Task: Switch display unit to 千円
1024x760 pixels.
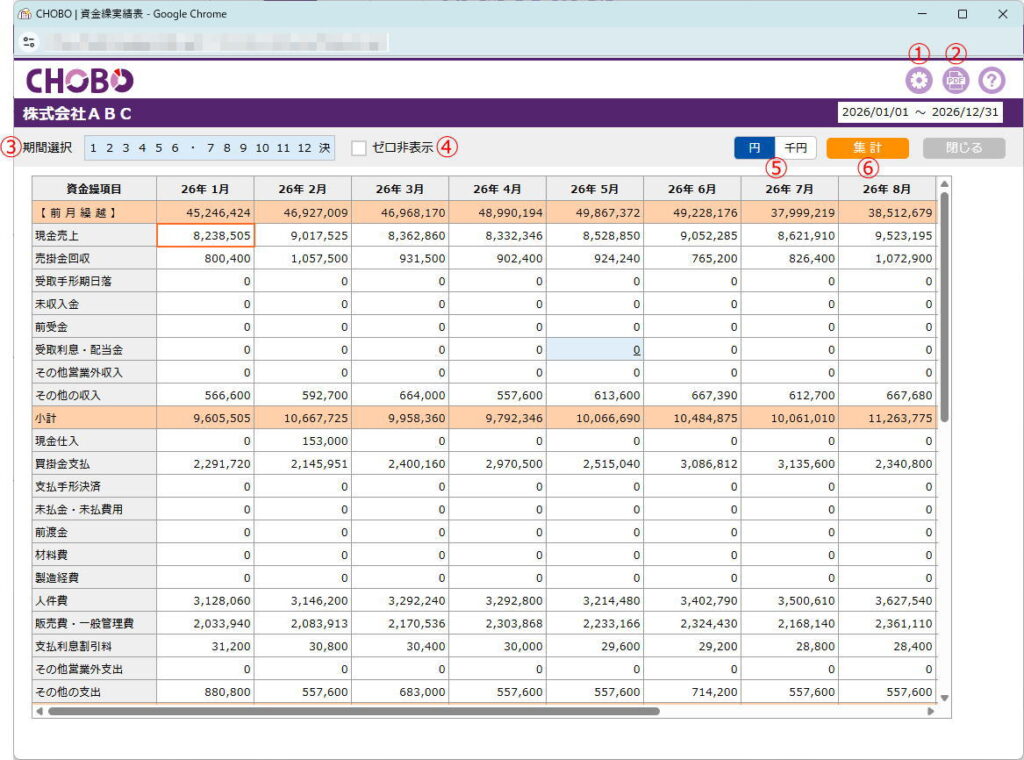Action: (x=796, y=148)
